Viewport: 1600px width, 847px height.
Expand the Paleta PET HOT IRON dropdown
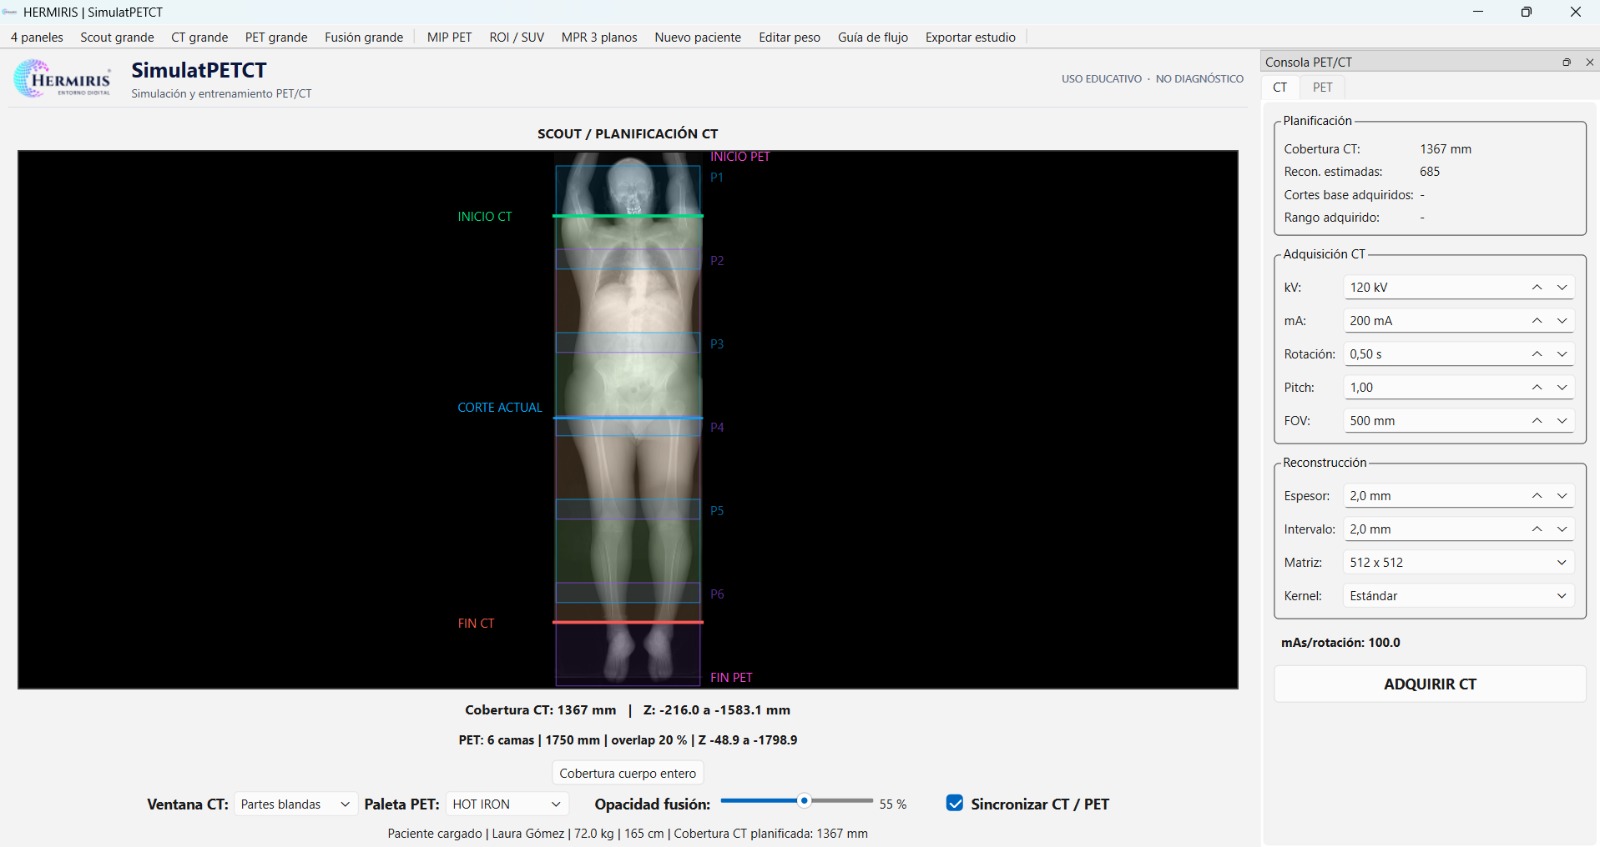pos(507,804)
